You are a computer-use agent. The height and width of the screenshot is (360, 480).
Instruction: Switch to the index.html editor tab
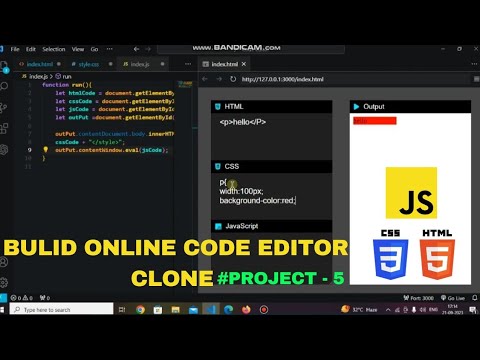40,64
